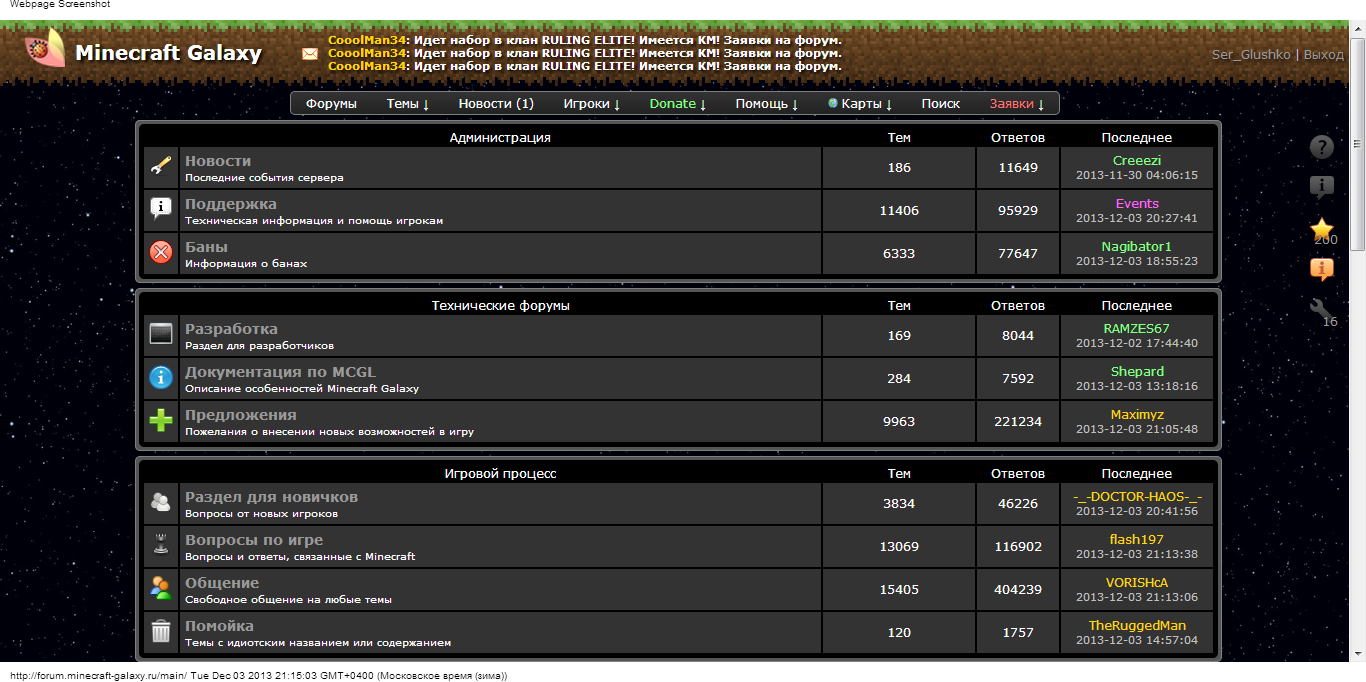Expand the Игроки dropdown menu
Viewport: 1366px width, 682px height.
592,104
